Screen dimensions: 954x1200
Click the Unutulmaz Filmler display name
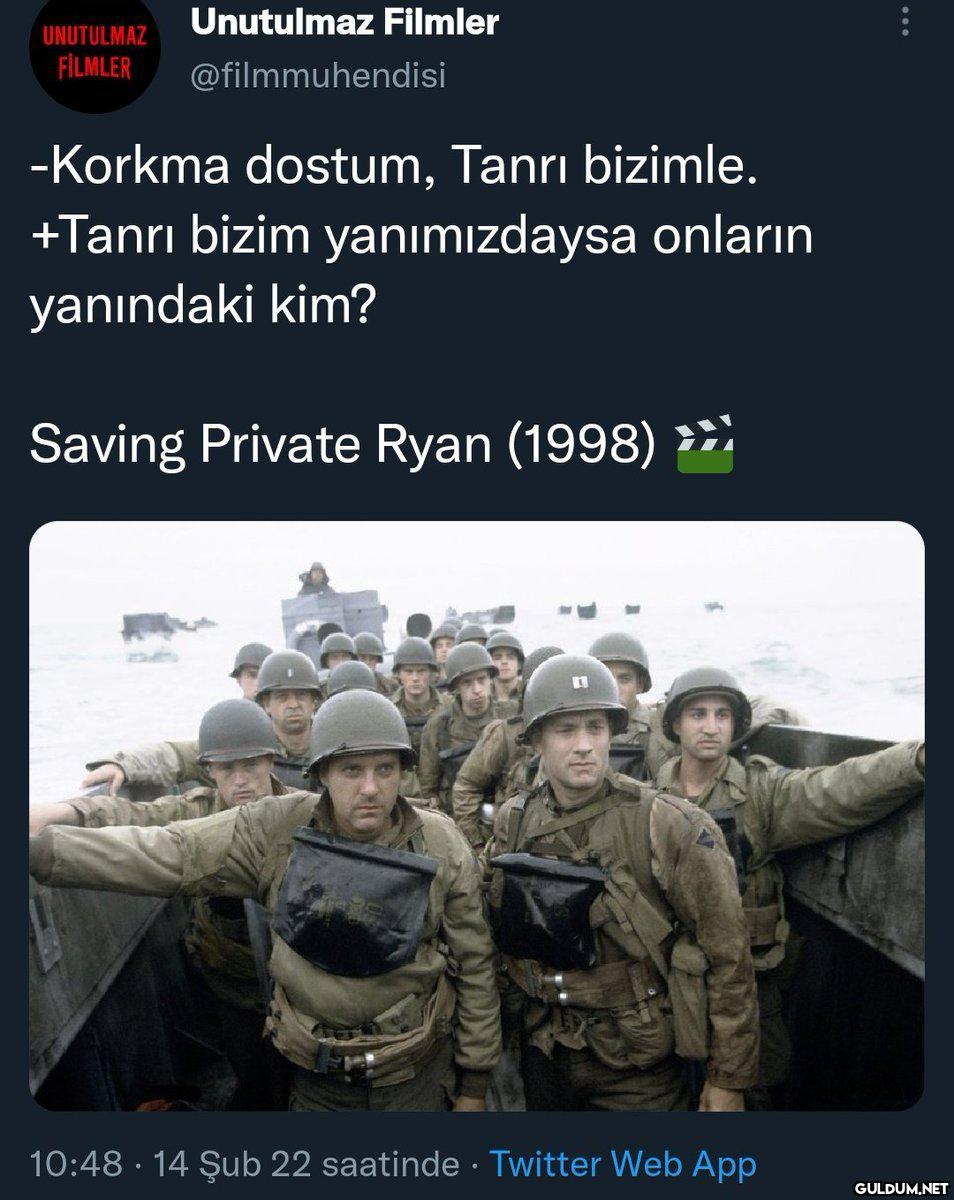coord(344,21)
